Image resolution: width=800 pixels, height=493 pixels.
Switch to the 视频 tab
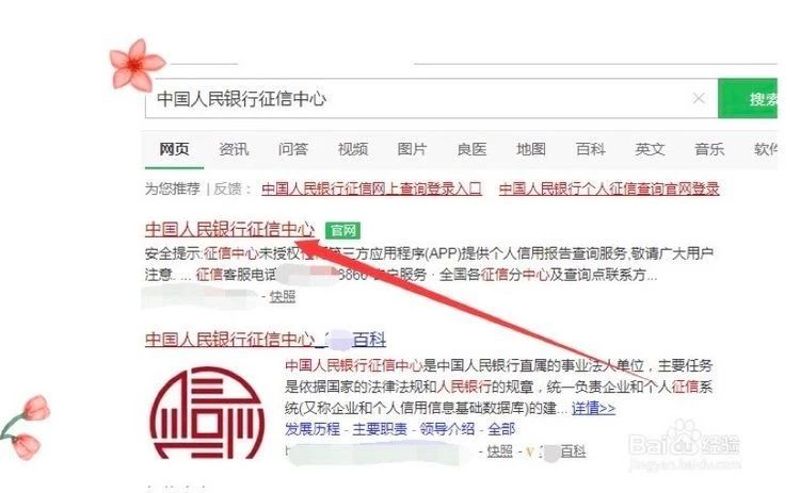pos(353,150)
